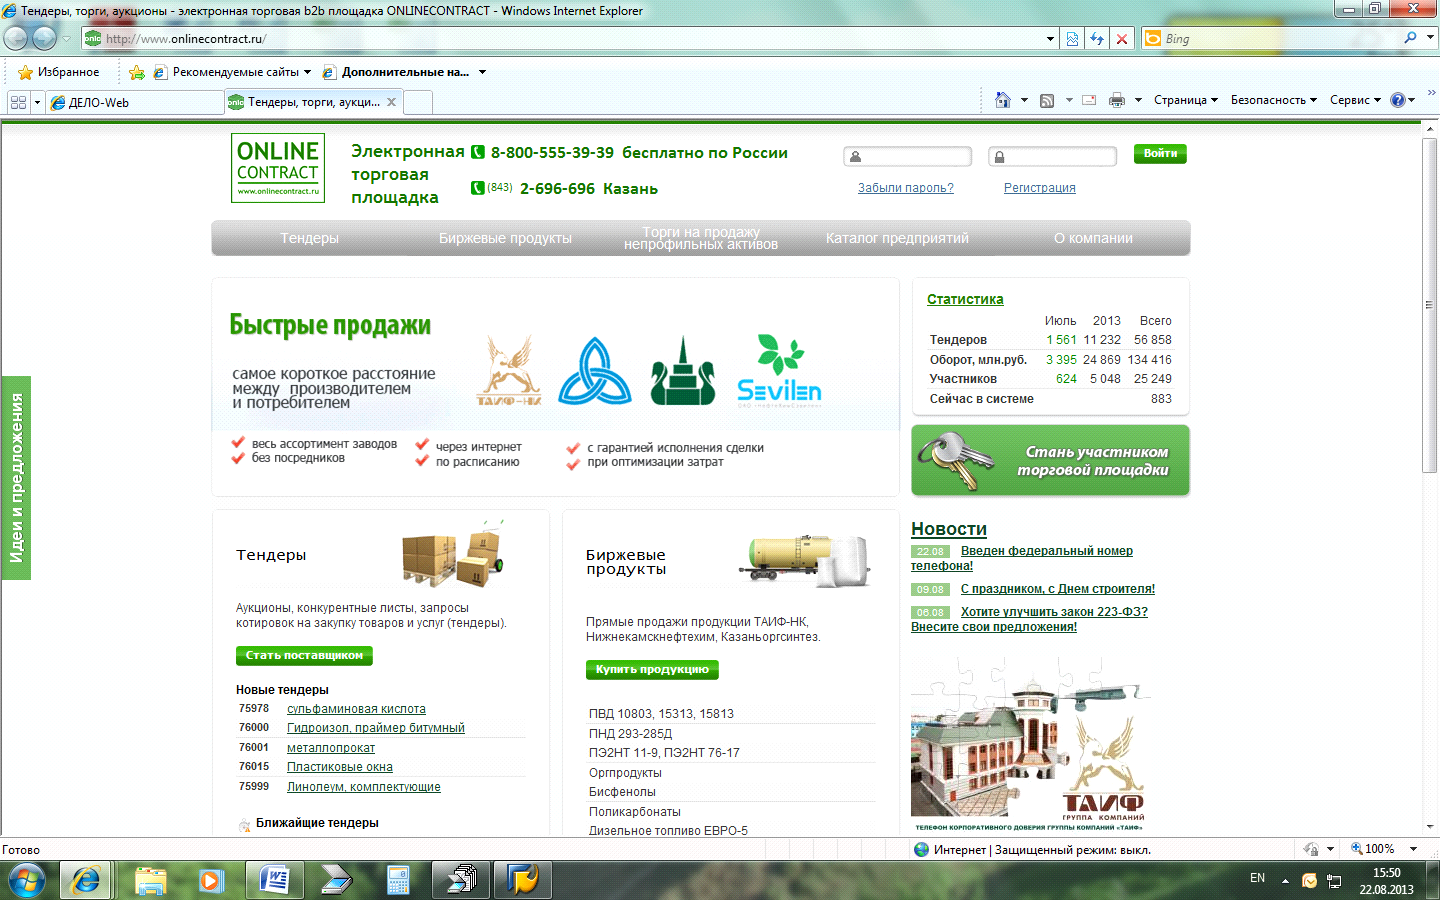The width and height of the screenshot is (1440, 900).
Task: Open the Windows Start menu
Action: (26, 880)
